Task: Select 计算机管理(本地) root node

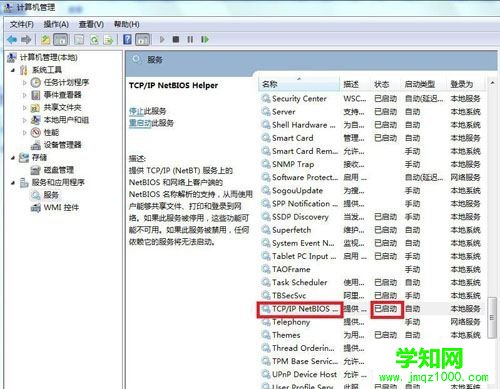Action: click(48, 57)
